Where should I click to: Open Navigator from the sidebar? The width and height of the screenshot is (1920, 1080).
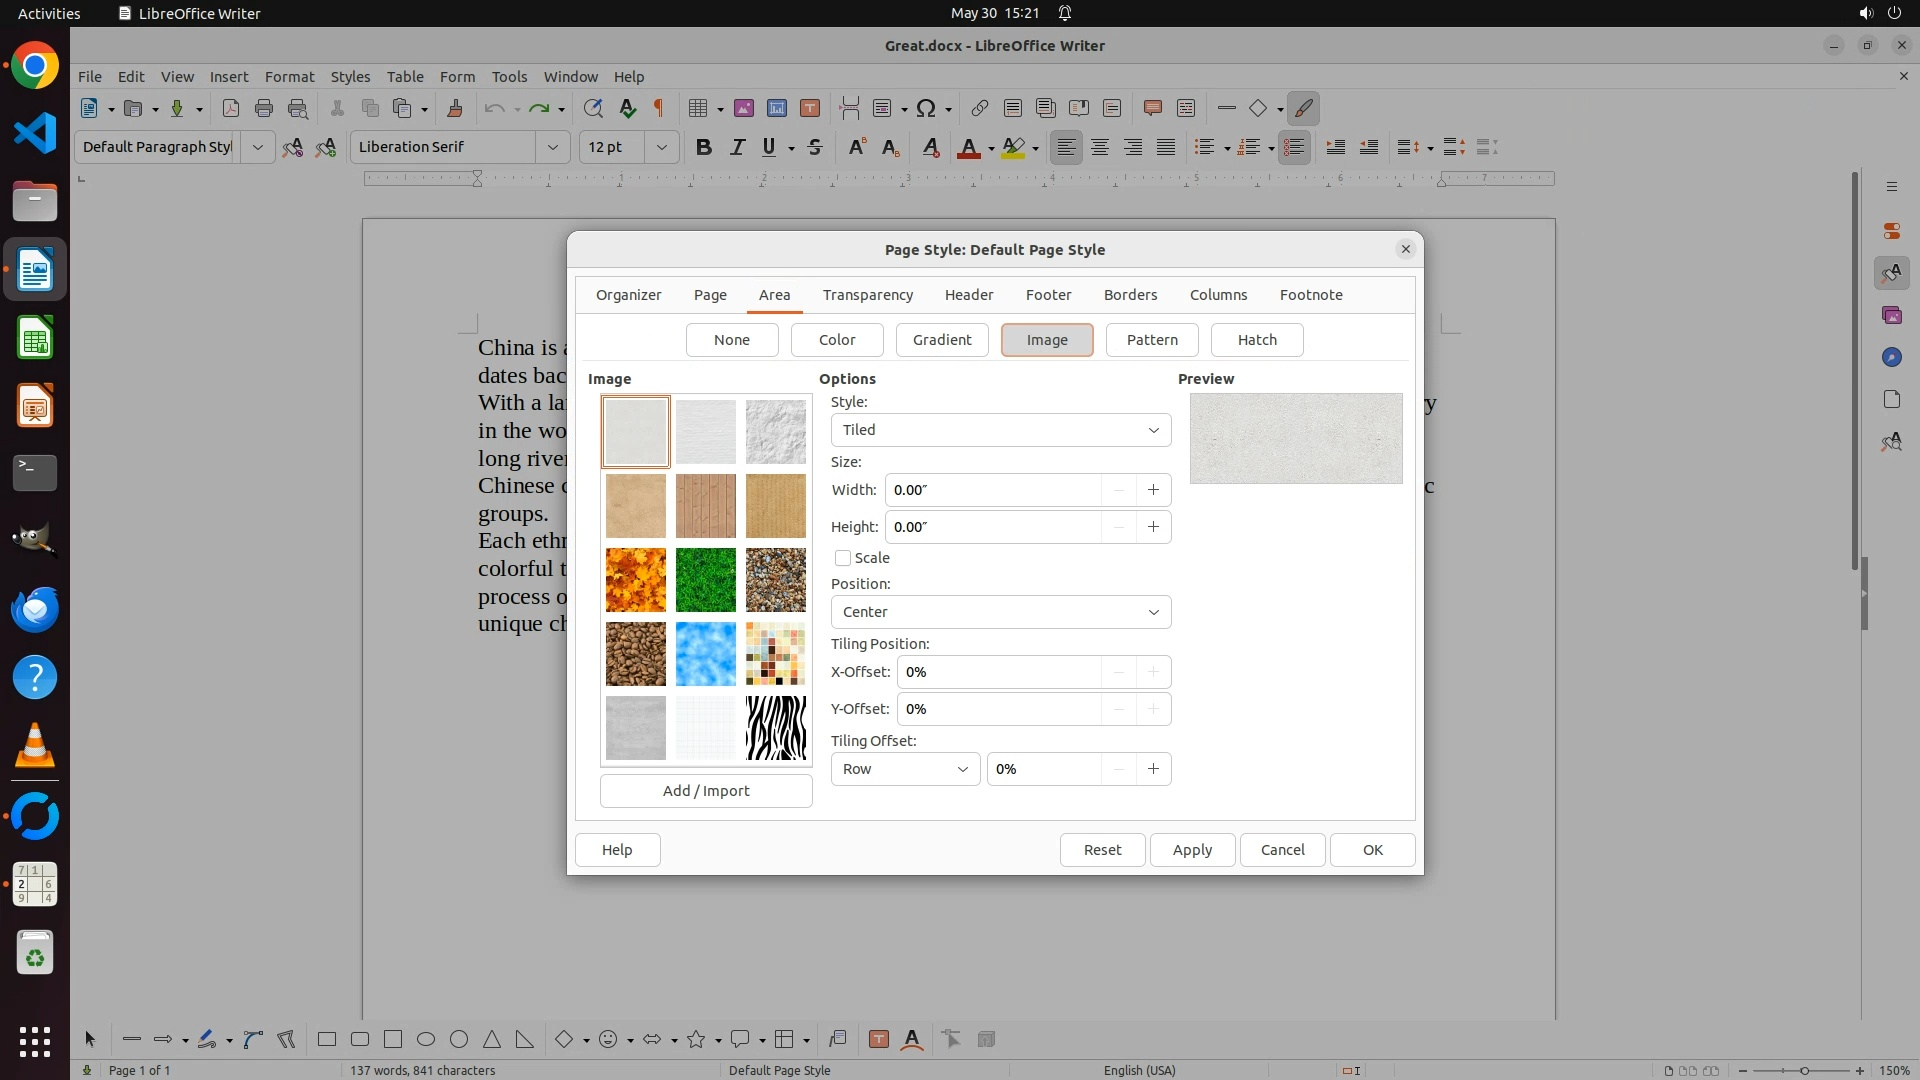click(1891, 357)
